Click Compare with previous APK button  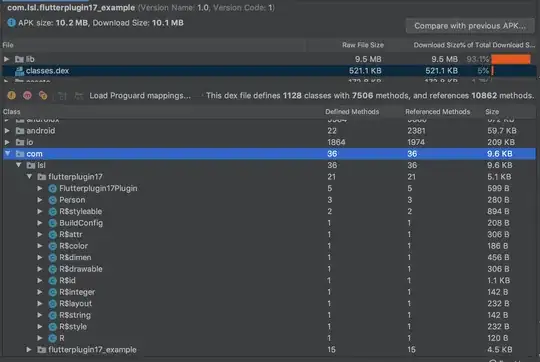tap(470, 26)
